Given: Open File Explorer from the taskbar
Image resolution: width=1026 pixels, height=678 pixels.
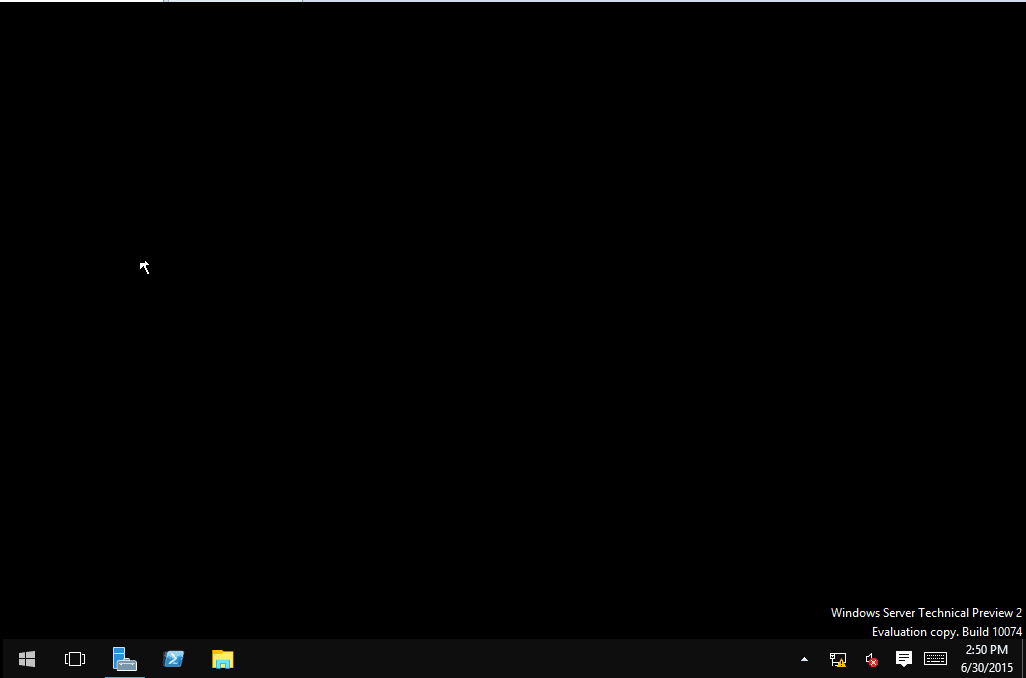Looking at the screenshot, I should 222,658.
